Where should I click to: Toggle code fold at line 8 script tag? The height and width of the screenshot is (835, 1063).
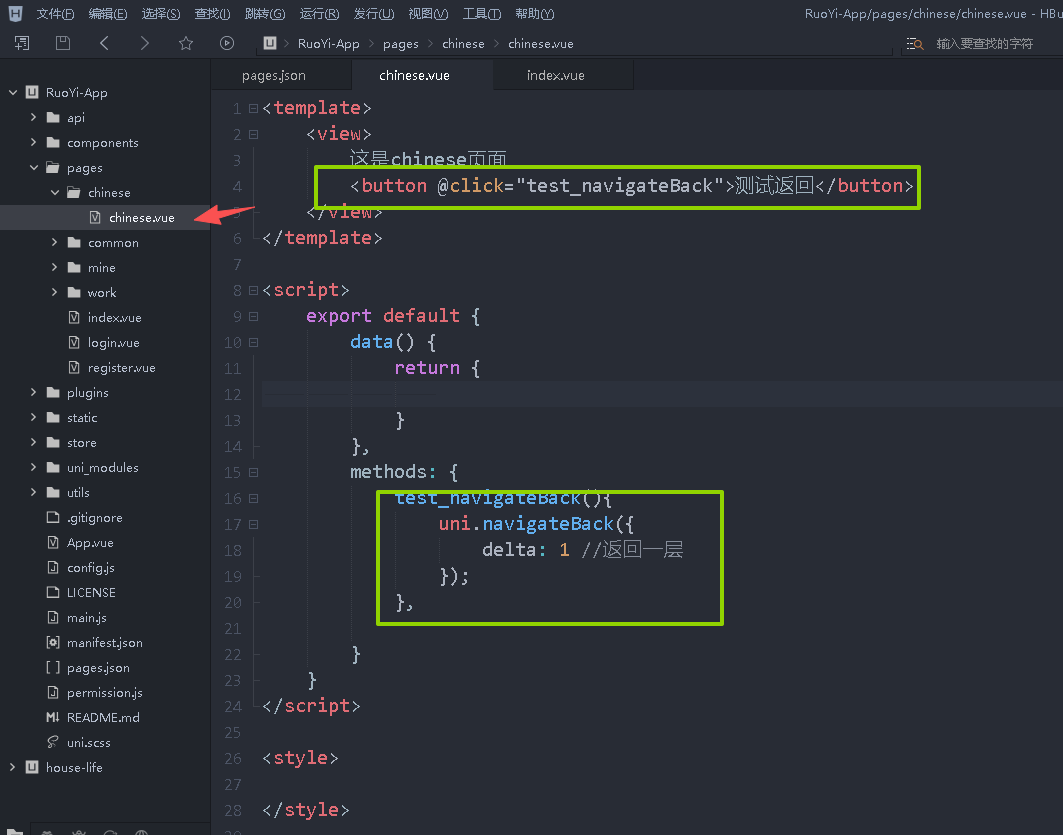pyautogui.click(x=253, y=290)
